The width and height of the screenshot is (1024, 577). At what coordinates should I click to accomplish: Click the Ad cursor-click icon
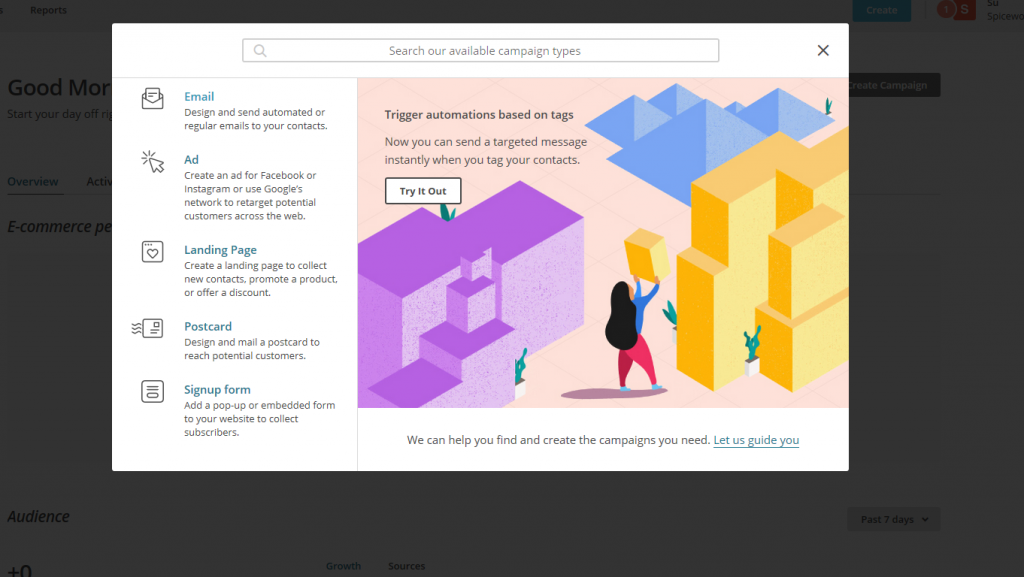tap(152, 161)
